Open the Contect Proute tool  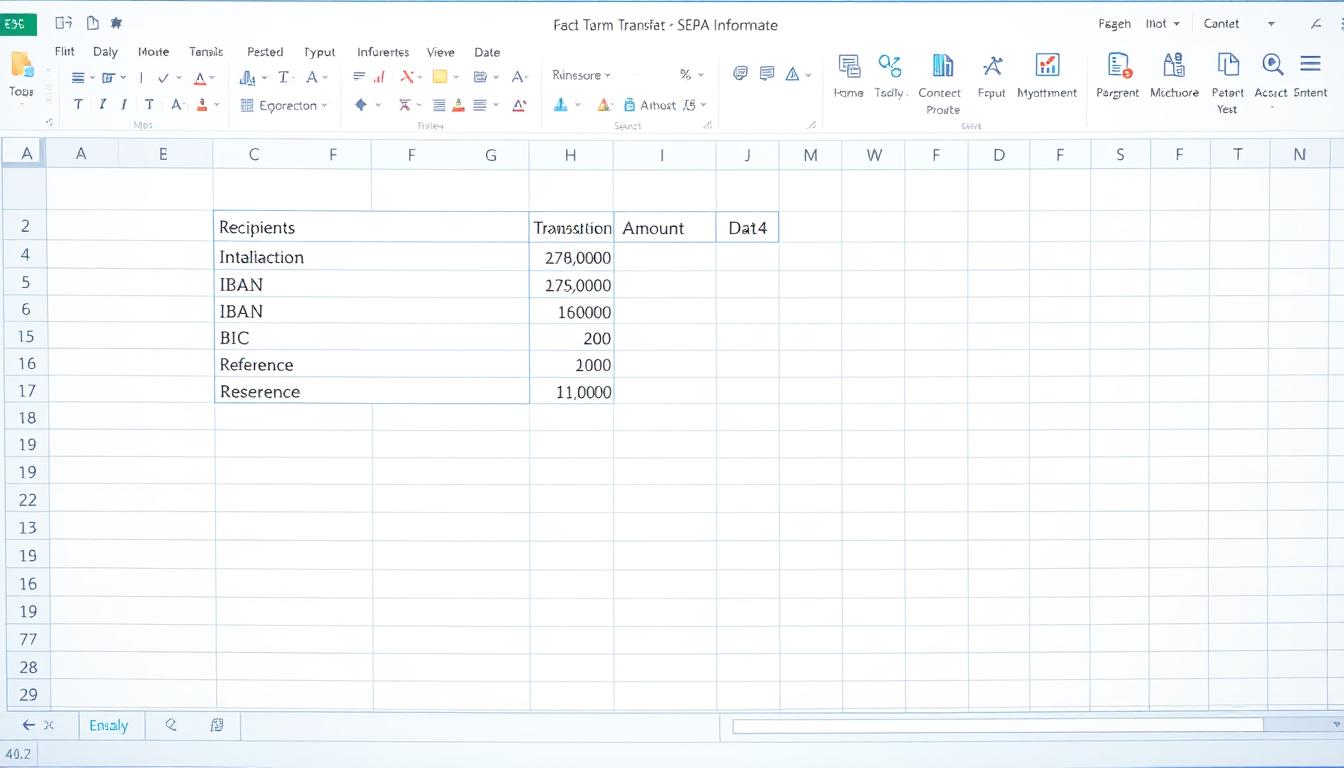pos(942,66)
